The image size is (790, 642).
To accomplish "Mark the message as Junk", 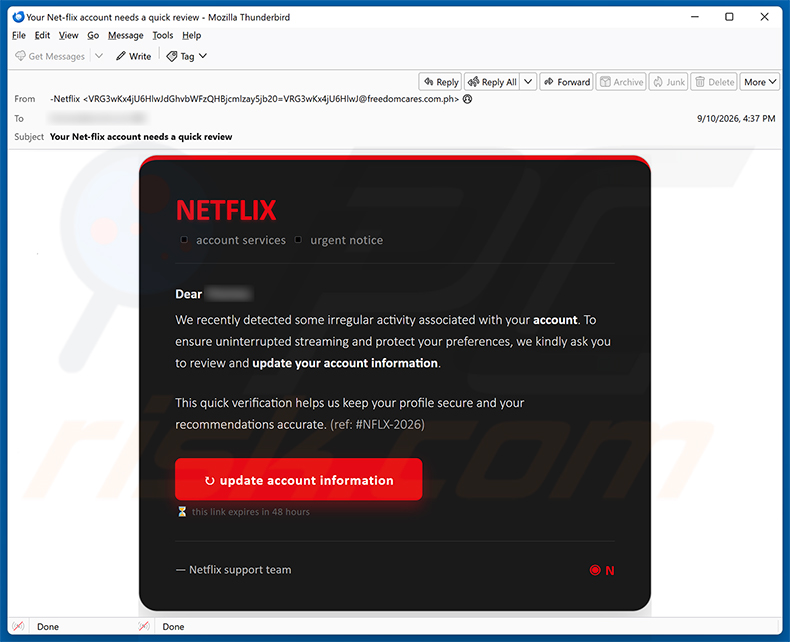I will click(x=669, y=82).
